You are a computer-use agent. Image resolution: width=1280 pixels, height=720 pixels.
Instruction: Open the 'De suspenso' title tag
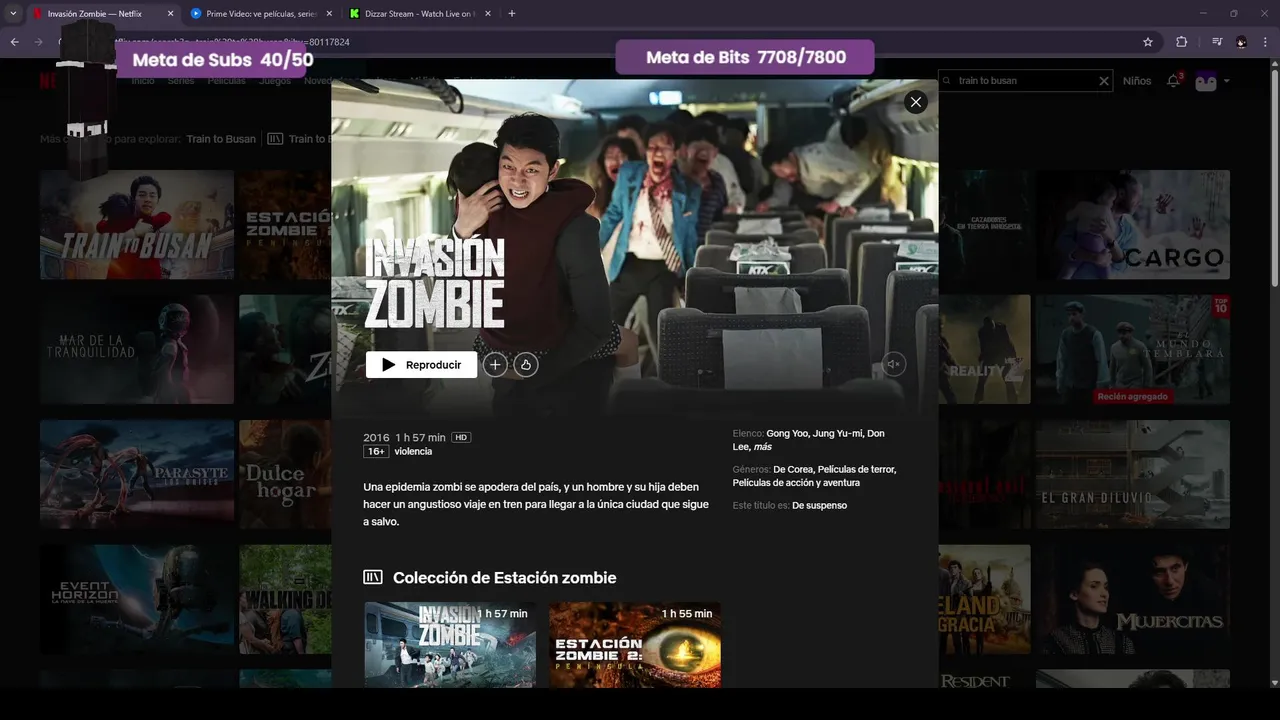click(x=819, y=506)
